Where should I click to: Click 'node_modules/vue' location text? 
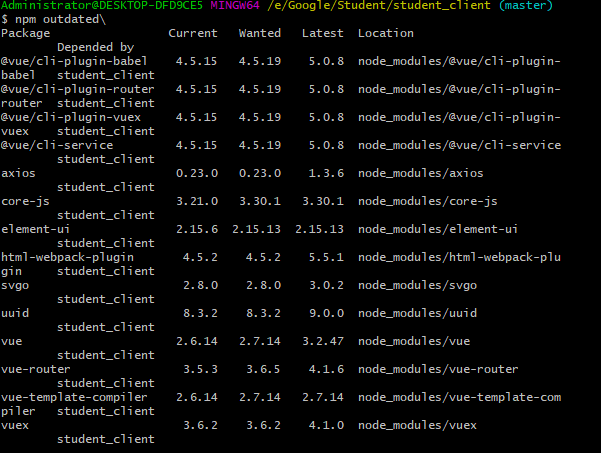414,341
